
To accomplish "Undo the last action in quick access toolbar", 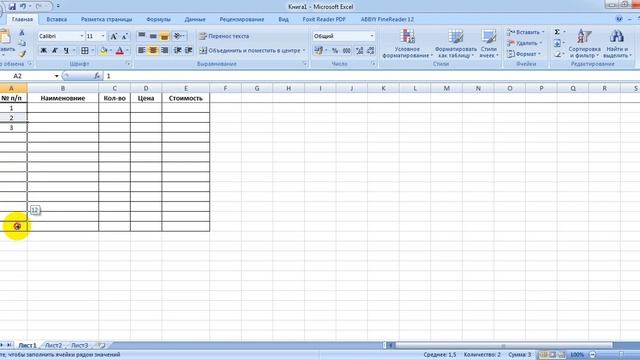I will (23, 7).
